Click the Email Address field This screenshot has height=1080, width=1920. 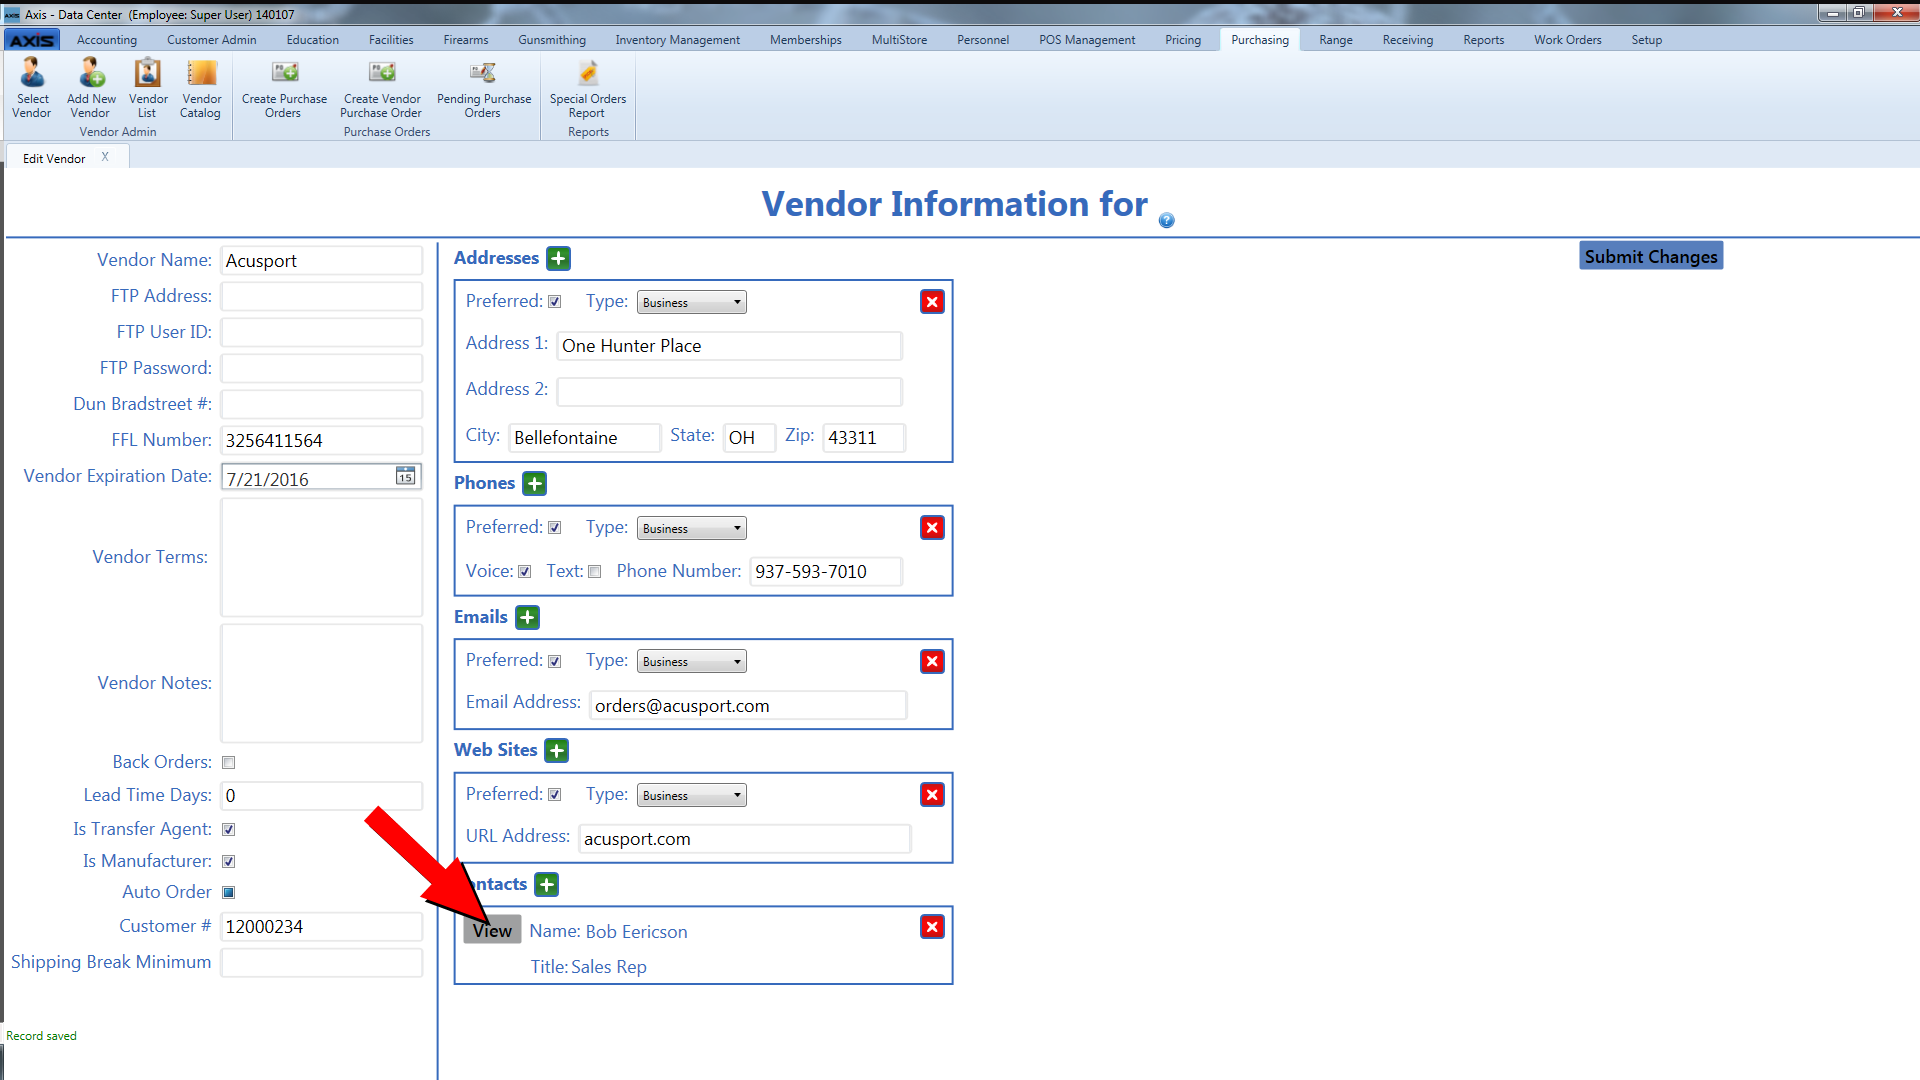coord(748,706)
